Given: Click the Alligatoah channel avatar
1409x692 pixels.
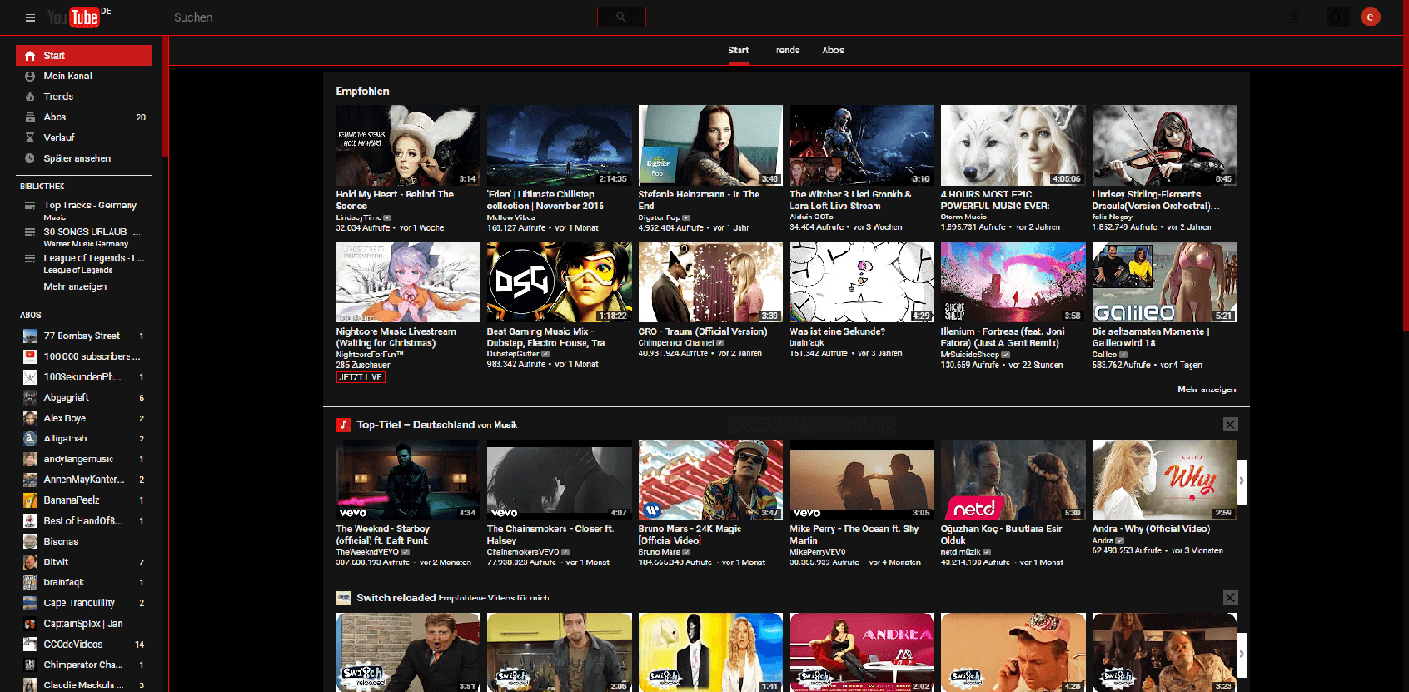Looking at the screenshot, I should point(30,438).
